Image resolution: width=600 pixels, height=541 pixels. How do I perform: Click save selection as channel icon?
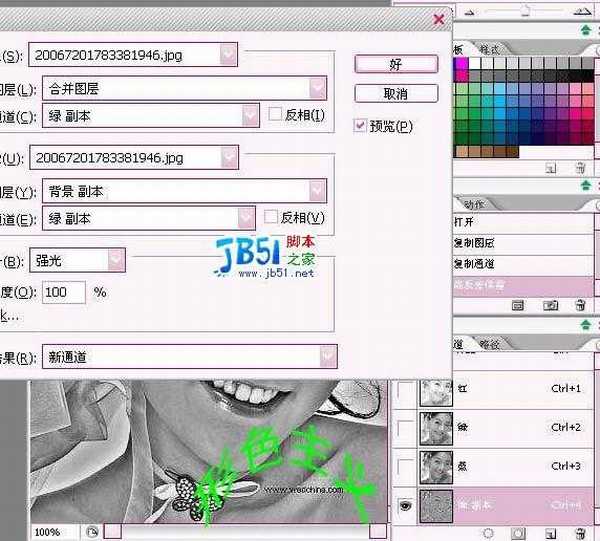[519, 534]
